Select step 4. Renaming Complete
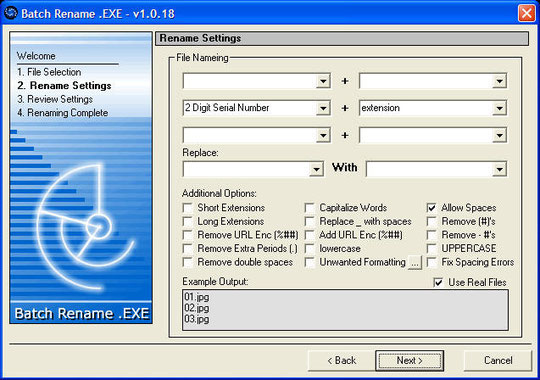 click(63, 113)
